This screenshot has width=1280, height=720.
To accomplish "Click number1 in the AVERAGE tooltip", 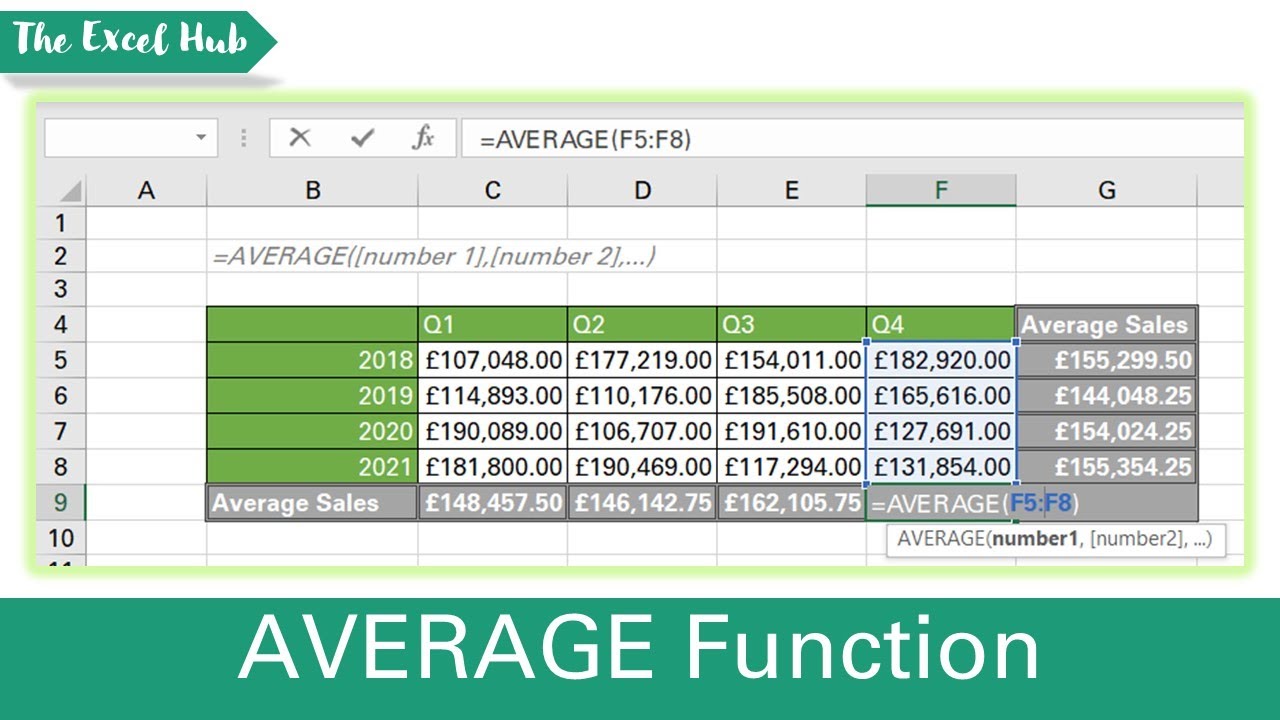I will tap(1034, 539).
